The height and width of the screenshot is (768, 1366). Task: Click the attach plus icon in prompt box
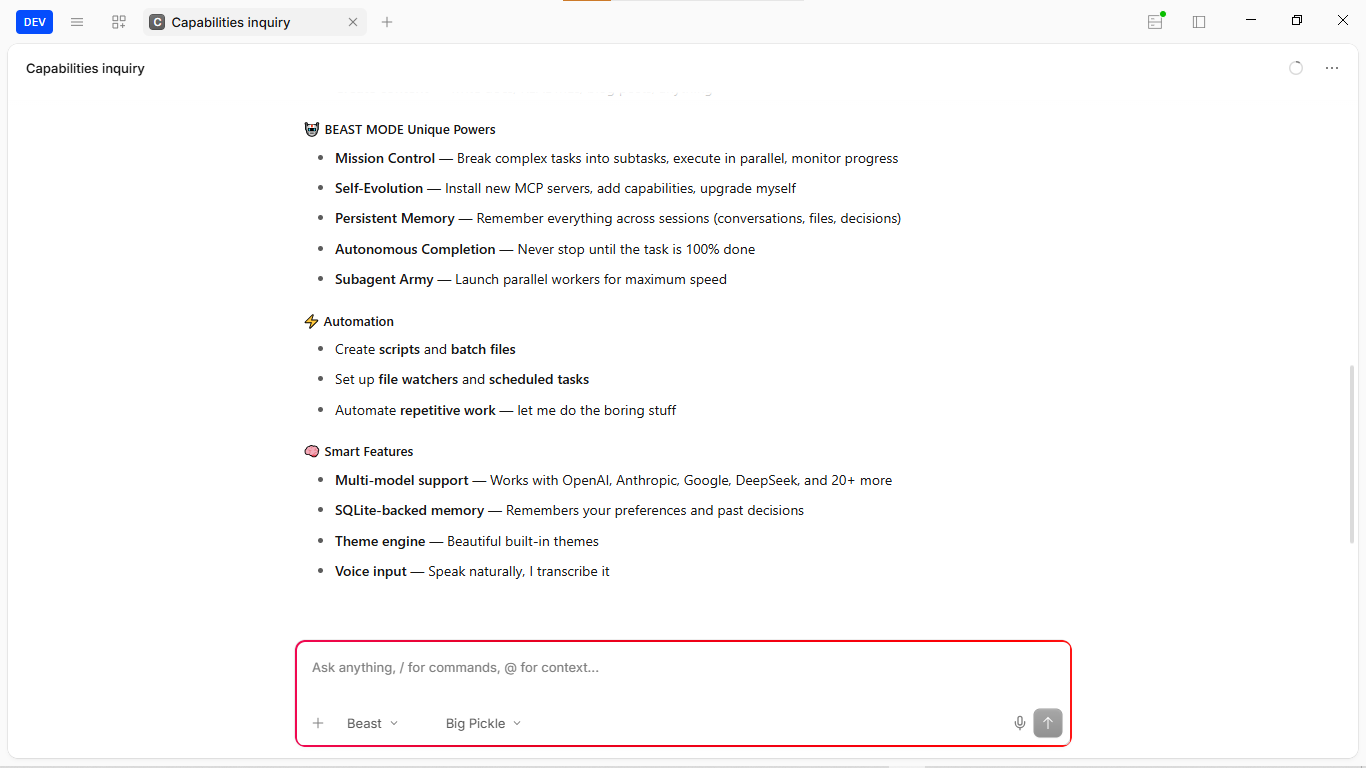(318, 723)
